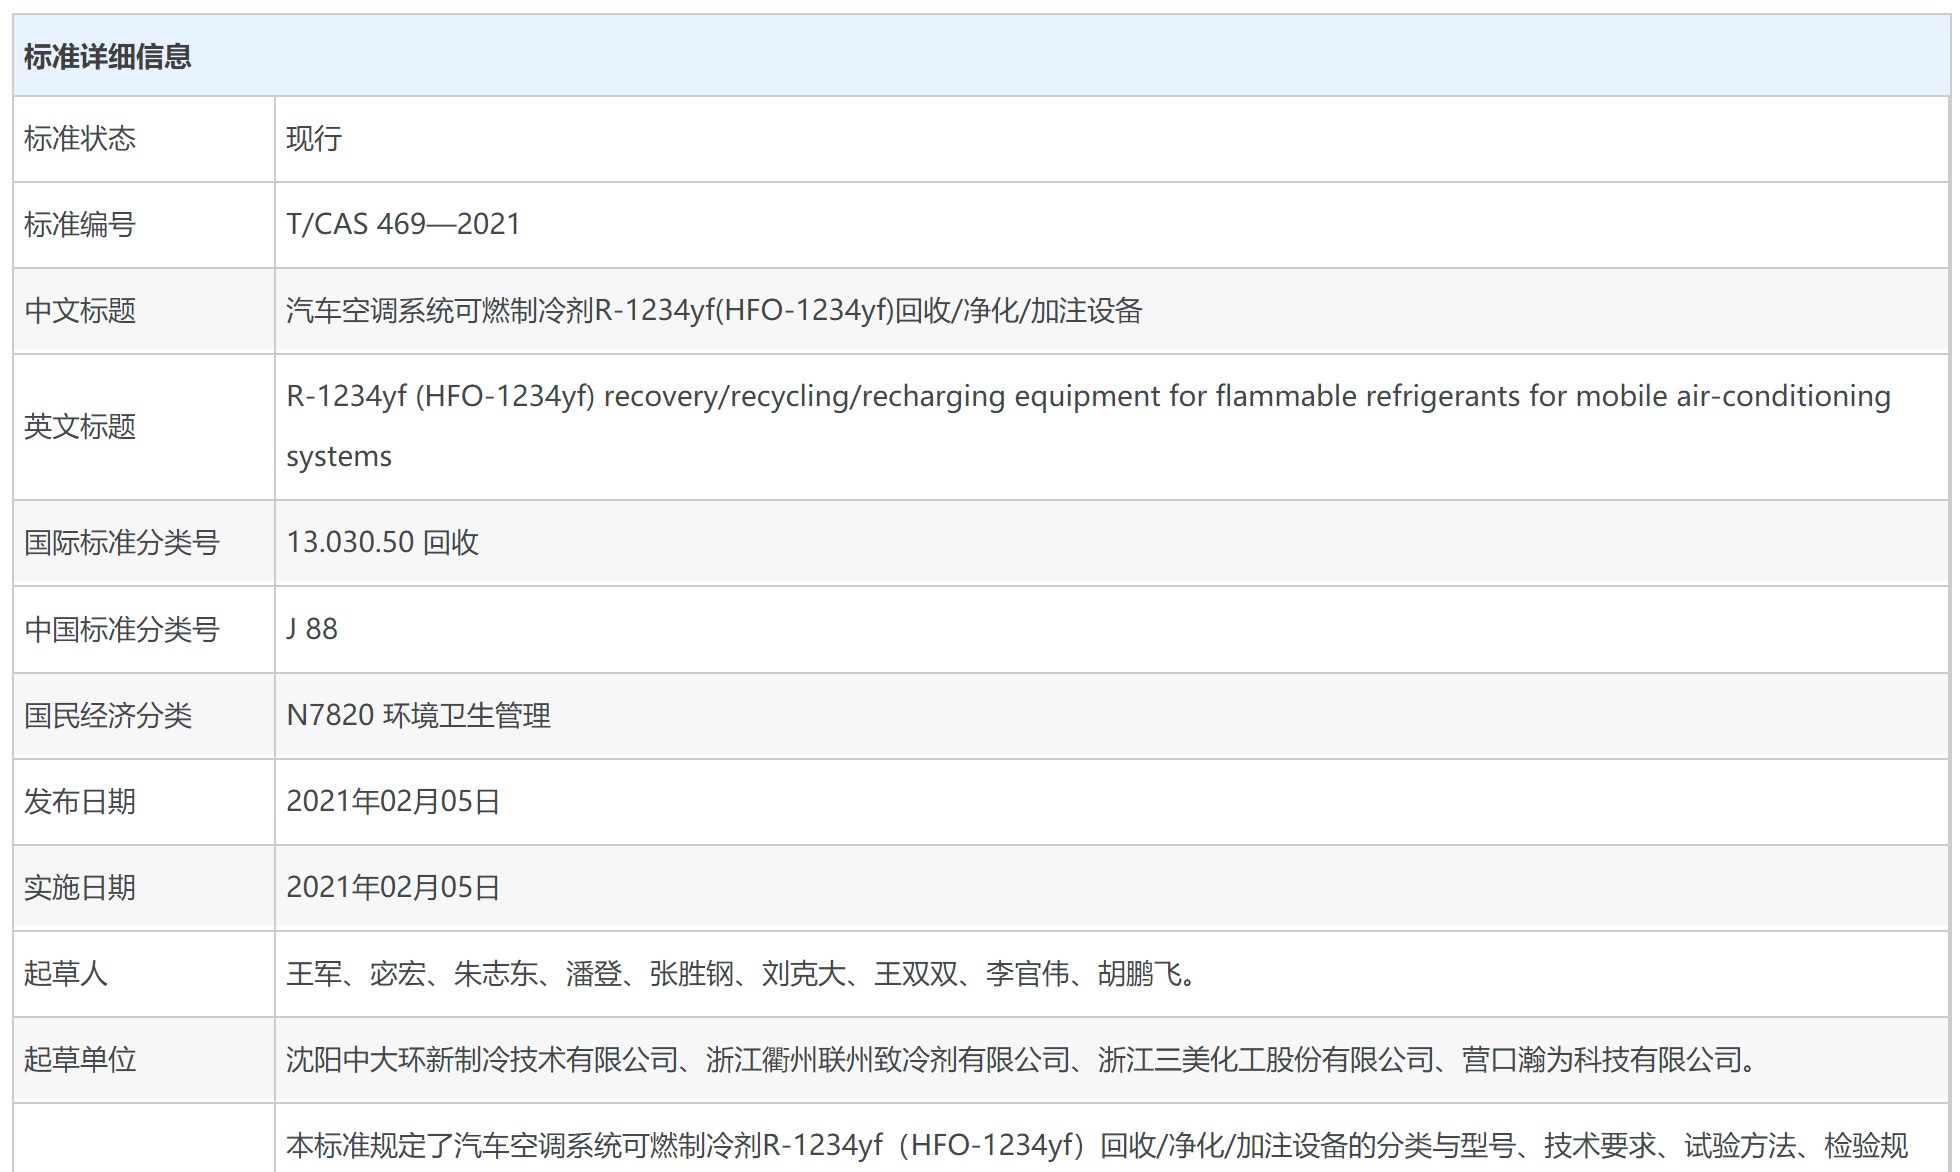Click the drafting organization 沈阳中大环新制冷技术有限公司

(482, 1060)
